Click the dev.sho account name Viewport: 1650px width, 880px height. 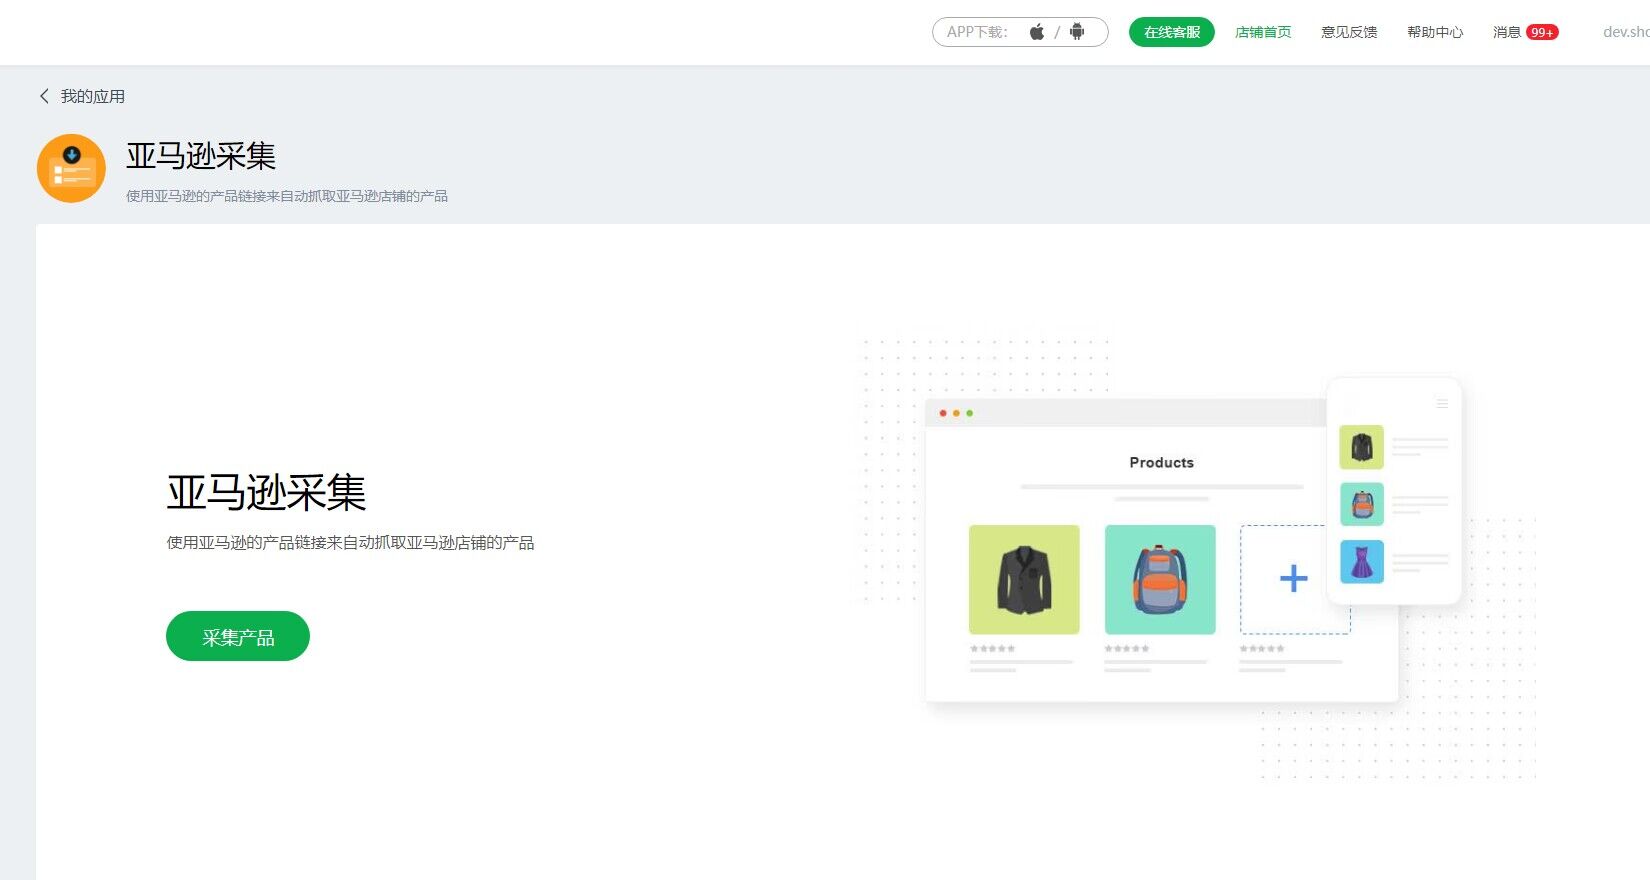coord(1626,32)
